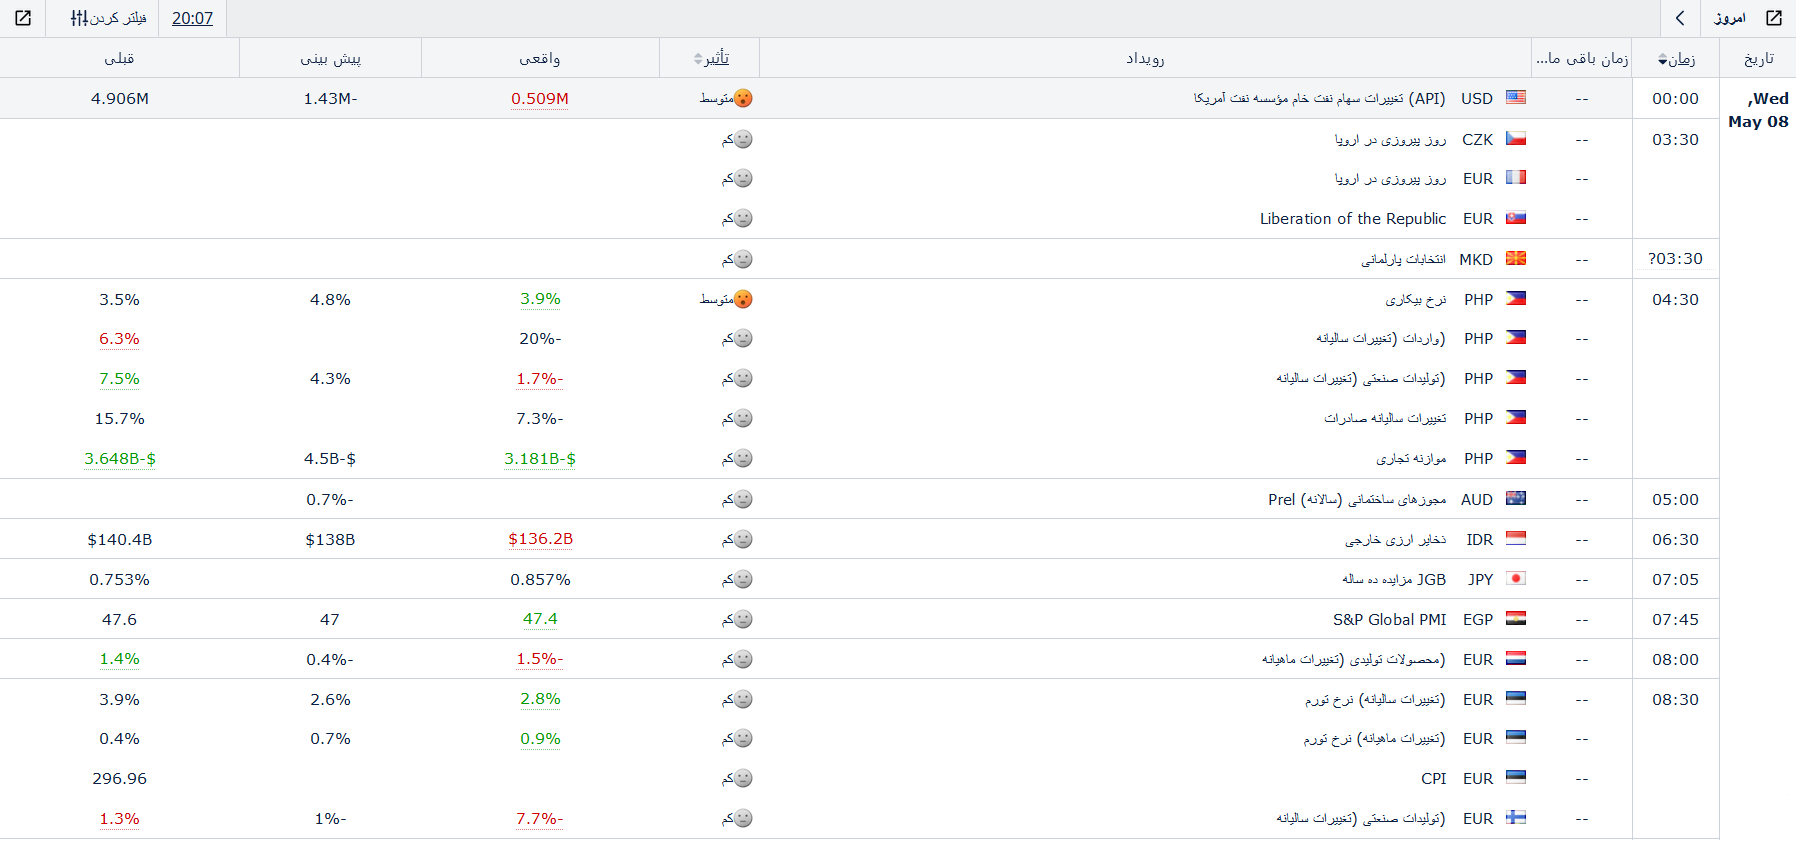Click the Netherlands flag on 08:00 row
This screenshot has width=1803, height=841.
(1516, 658)
